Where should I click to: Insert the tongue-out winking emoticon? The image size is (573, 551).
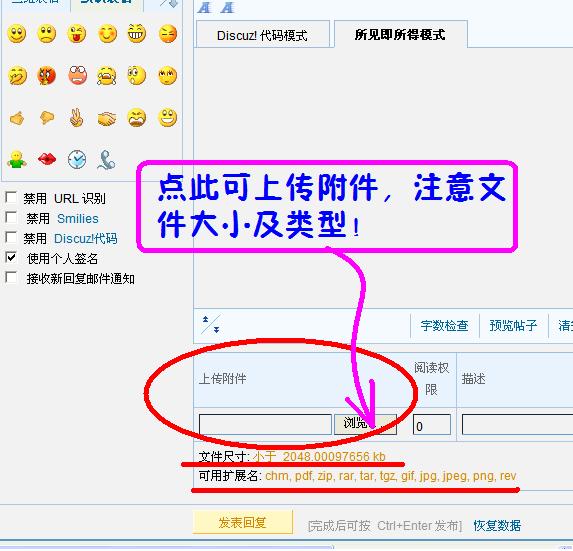pos(77,34)
